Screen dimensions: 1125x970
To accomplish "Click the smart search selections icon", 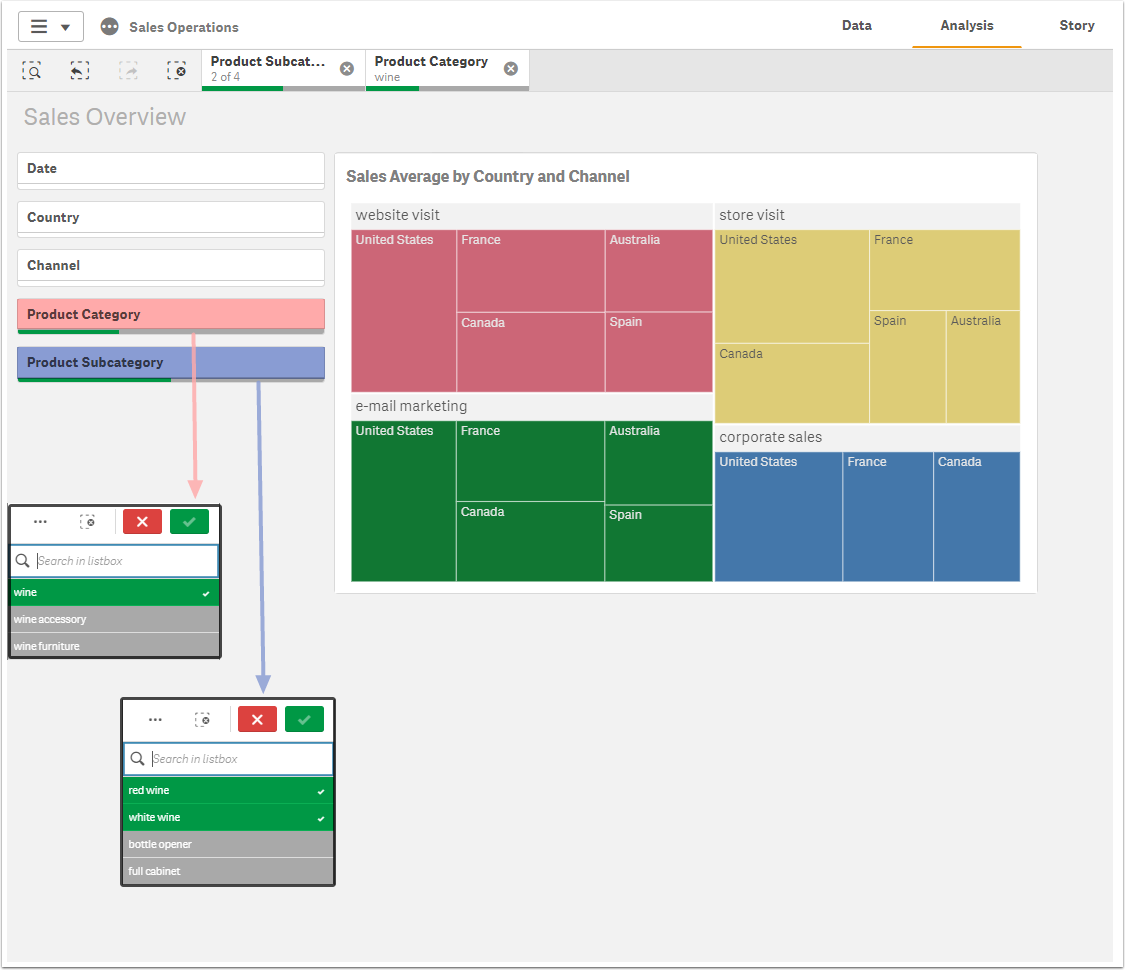I will [32, 71].
